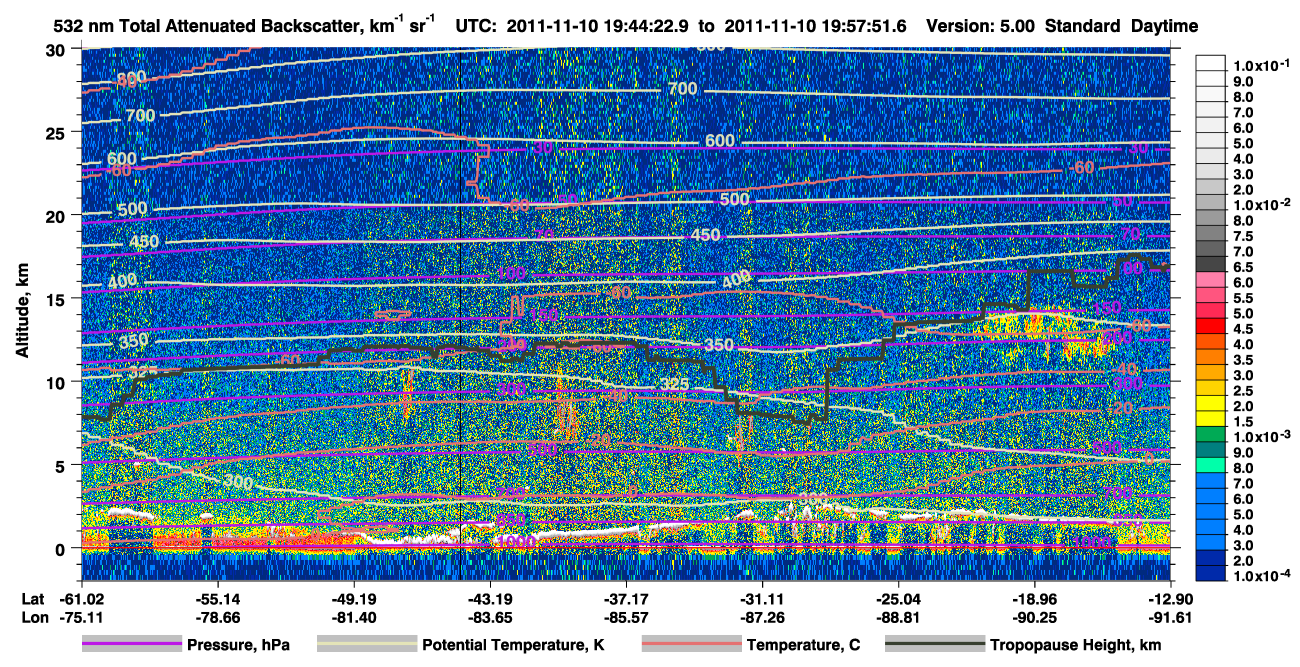Click the black Tropopause Height legend line sample
Screen dimensions: 1300x667
(x=935, y=645)
